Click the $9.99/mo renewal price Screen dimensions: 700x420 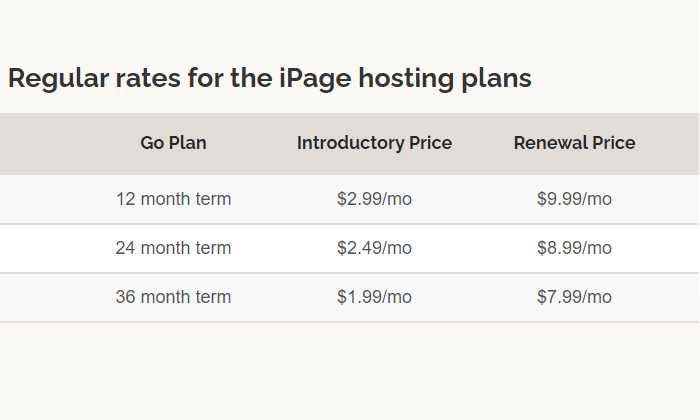click(574, 199)
